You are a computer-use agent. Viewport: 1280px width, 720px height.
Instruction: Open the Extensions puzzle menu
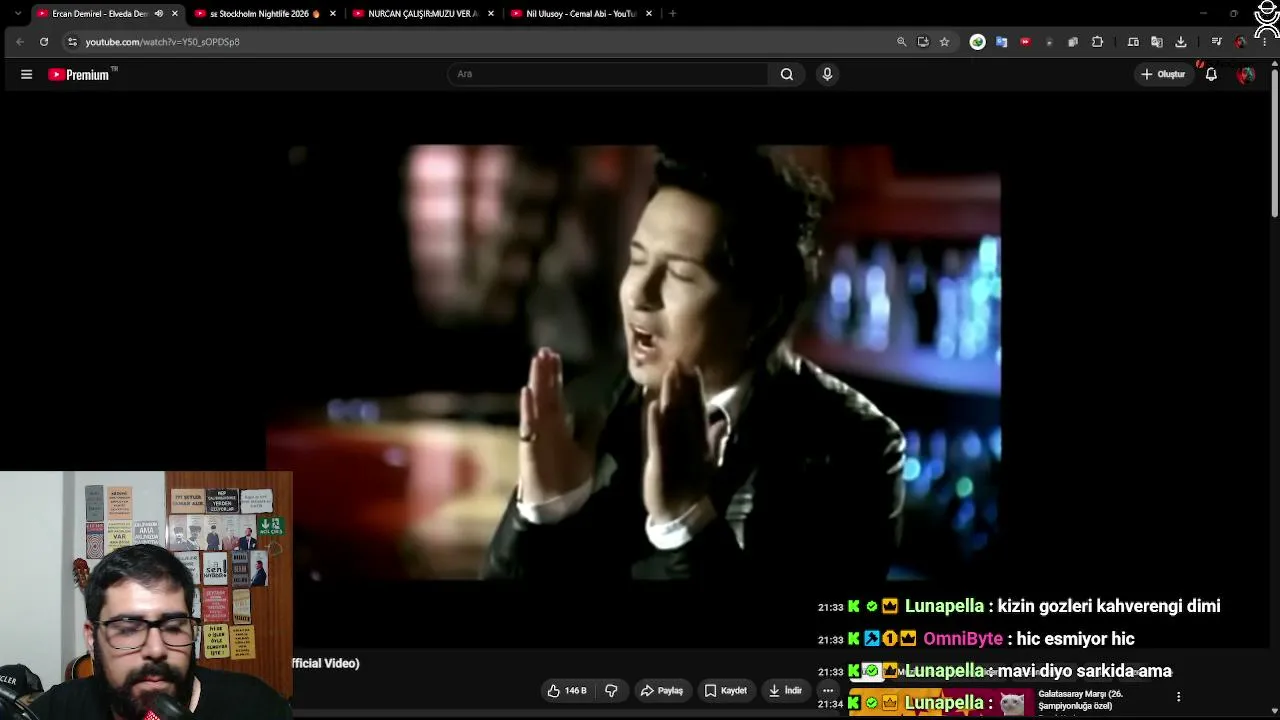click(x=1097, y=42)
